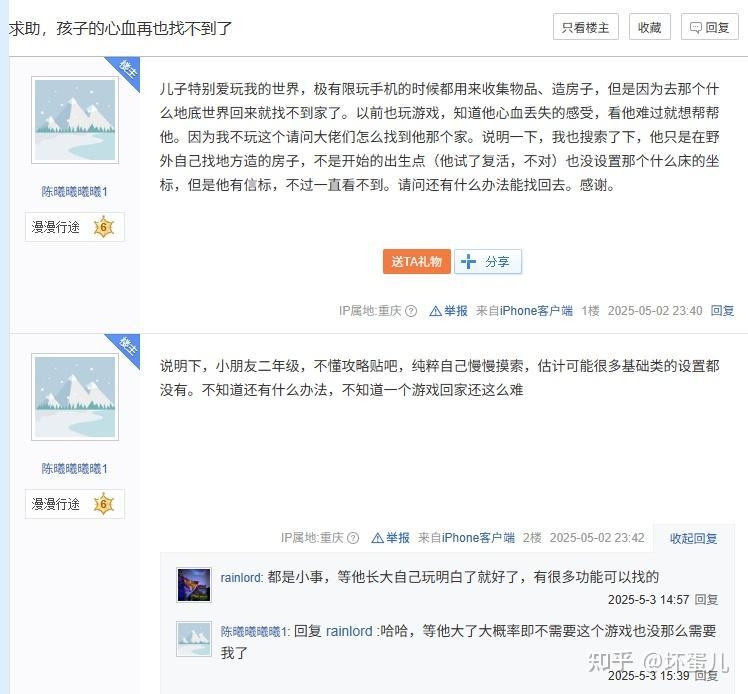Click the IP属地 help question icon on 2楼
This screenshot has height=694, width=748.
point(353,538)
